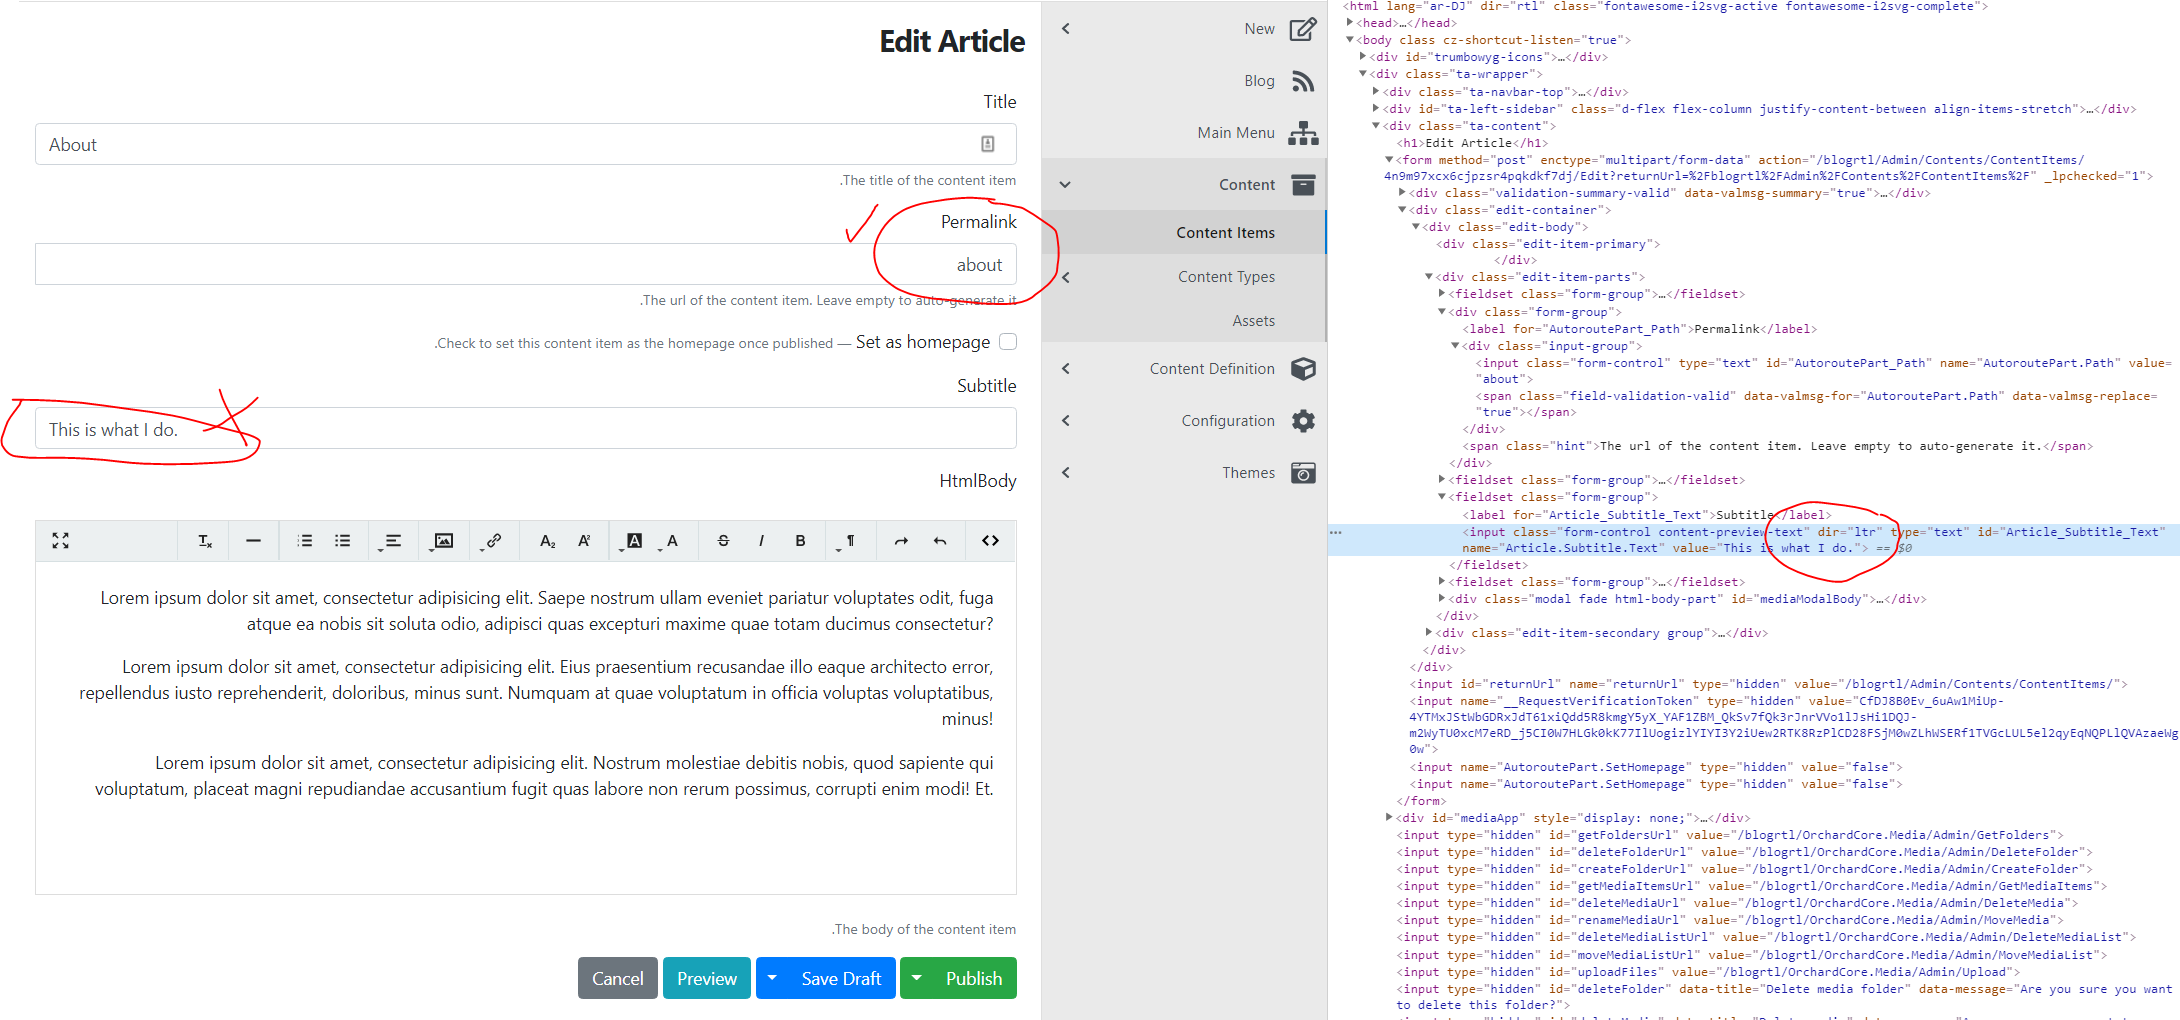This screenshot has height=1020, width=2180.
Task: Collapse the Content section chevron
Action: (x=1065, y=184)
